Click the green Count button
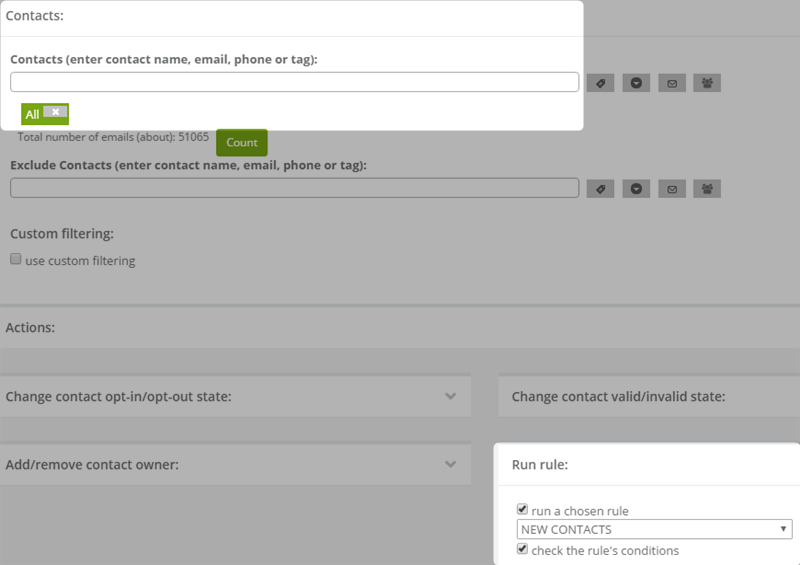Screen dimensions: 800x565 (x=242, y=142)
